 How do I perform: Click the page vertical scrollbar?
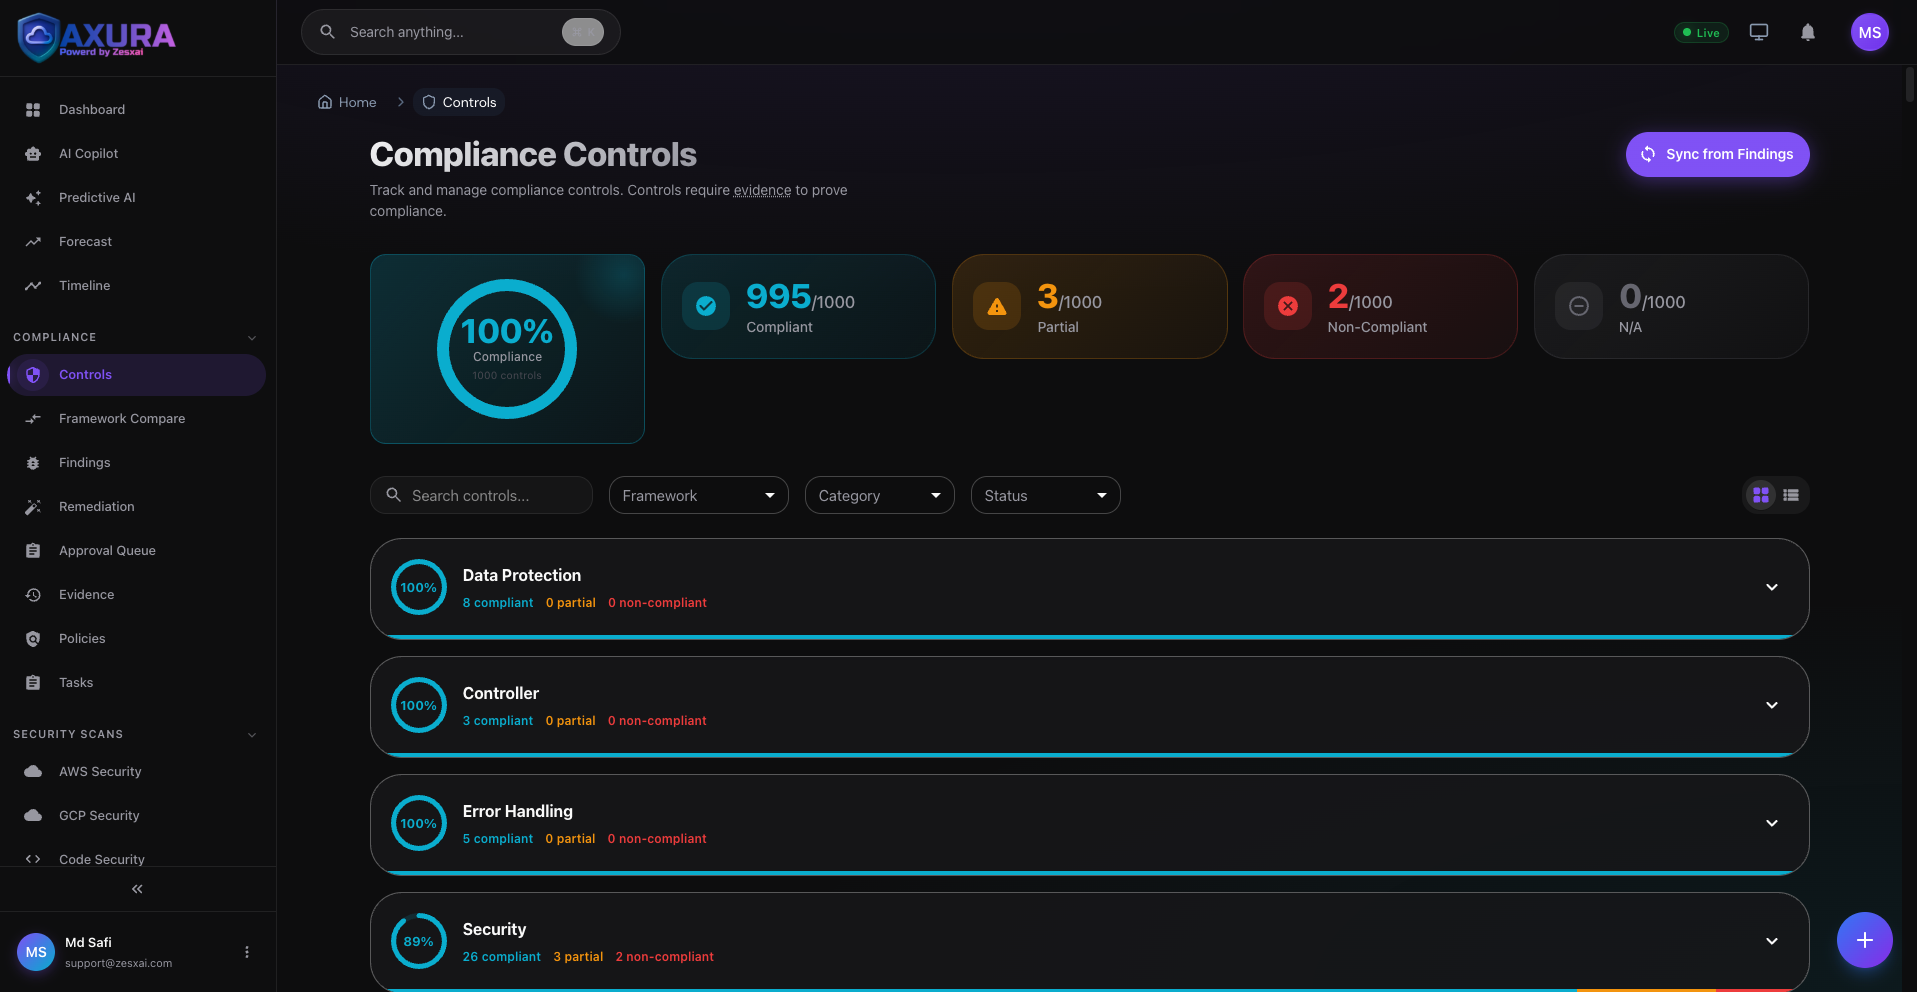click(1910, 85)
